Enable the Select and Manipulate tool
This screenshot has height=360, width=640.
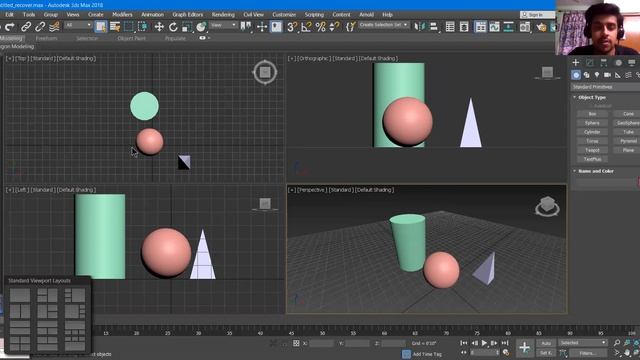(x=262, y=27)
